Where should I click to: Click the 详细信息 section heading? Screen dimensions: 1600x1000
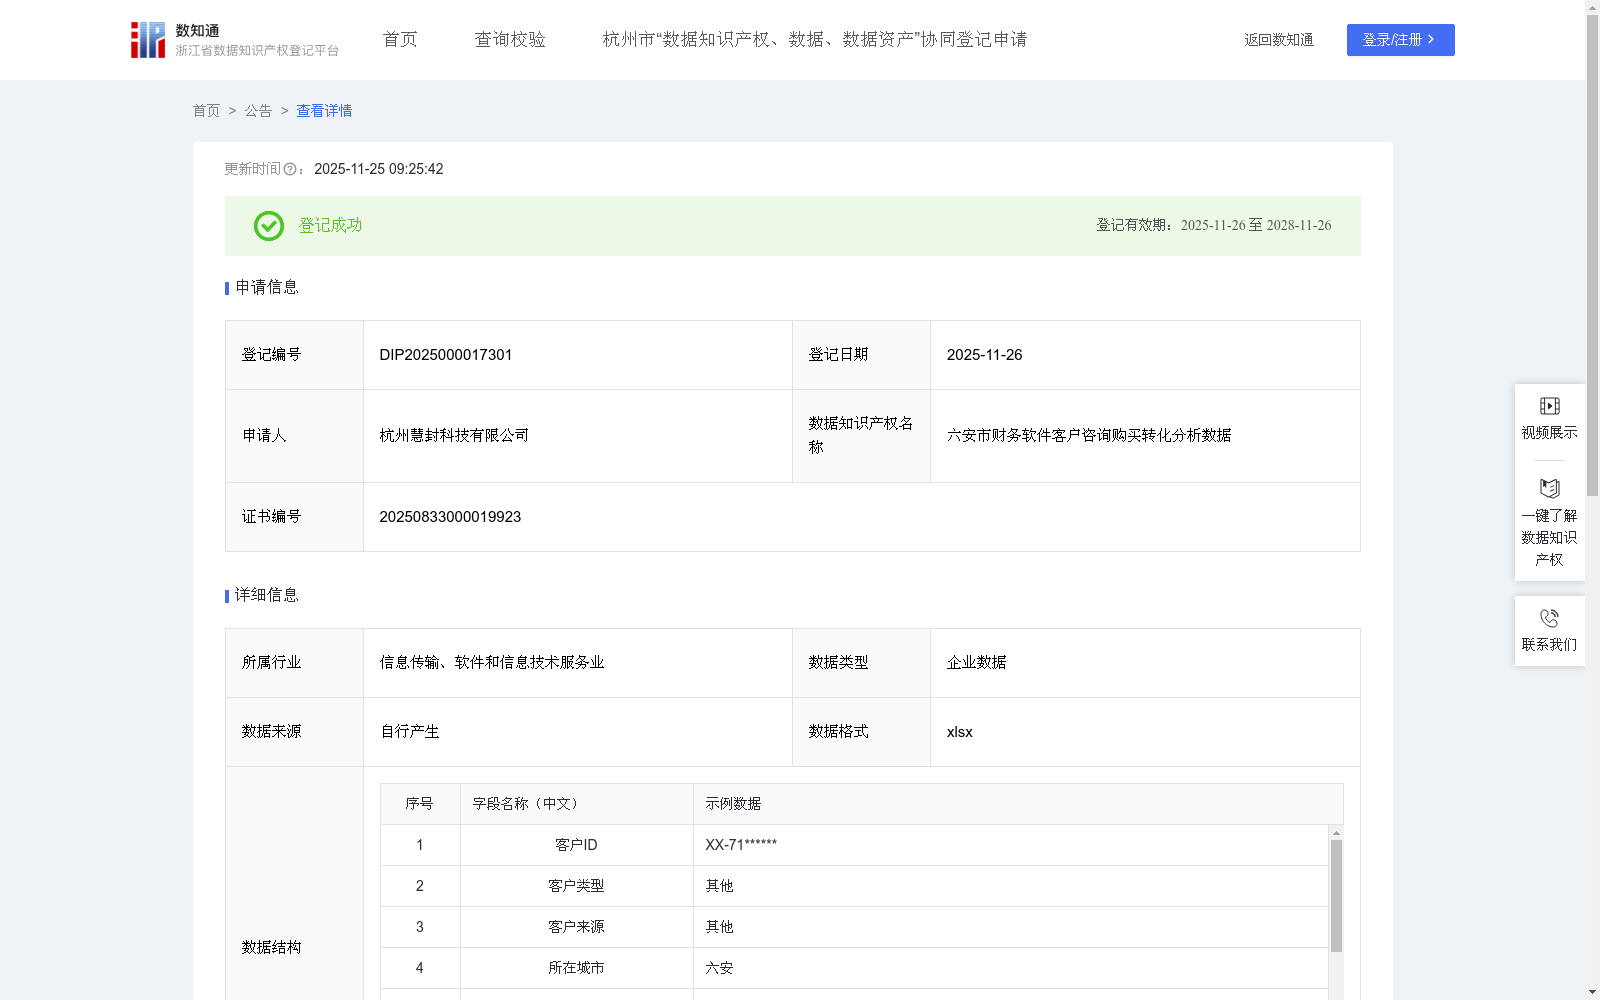tap(267, 596)
